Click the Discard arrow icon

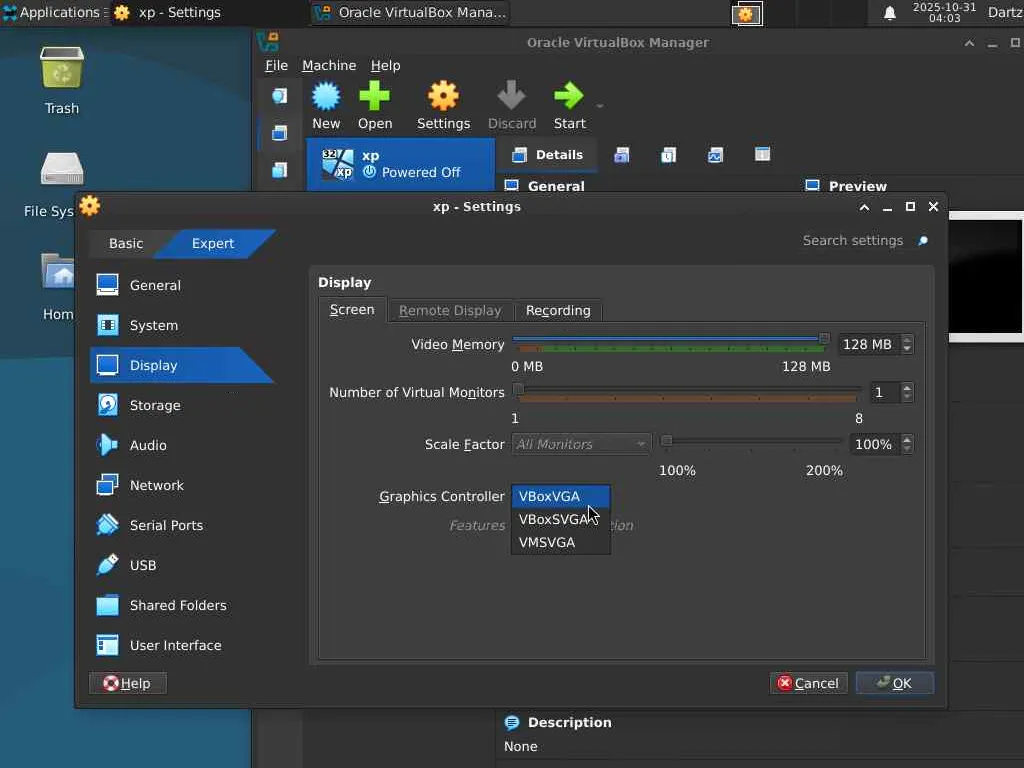coord(511,97)
